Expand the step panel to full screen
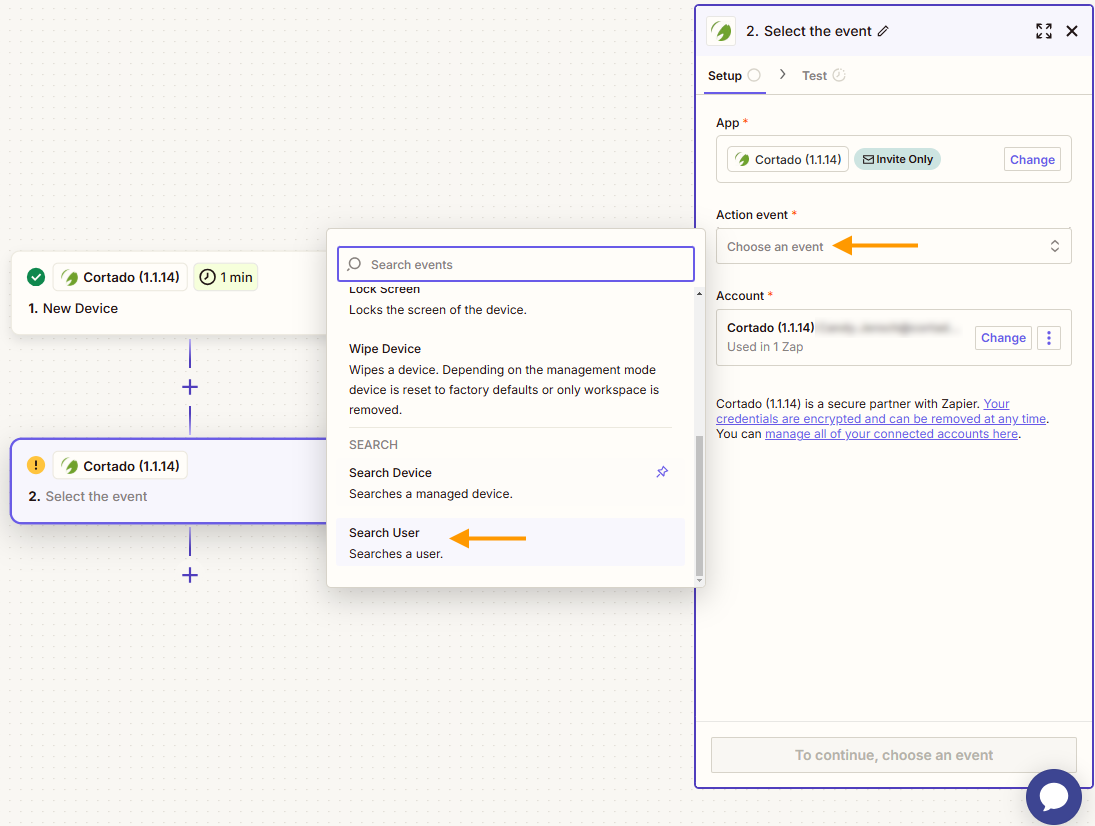This screenshot has height=826, width=1095. (1043, 31)
